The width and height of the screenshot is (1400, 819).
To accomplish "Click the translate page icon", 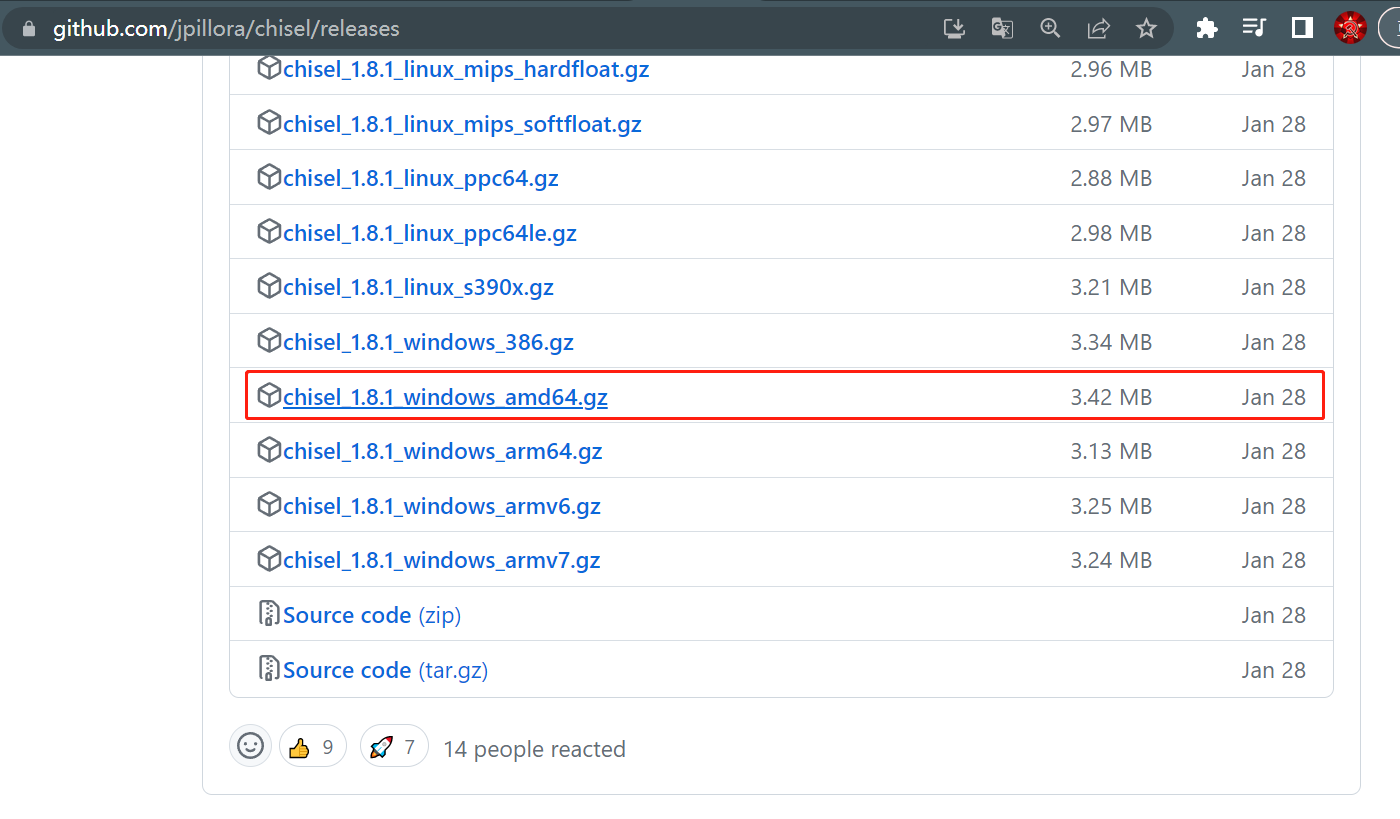I will pos(1002,28).
